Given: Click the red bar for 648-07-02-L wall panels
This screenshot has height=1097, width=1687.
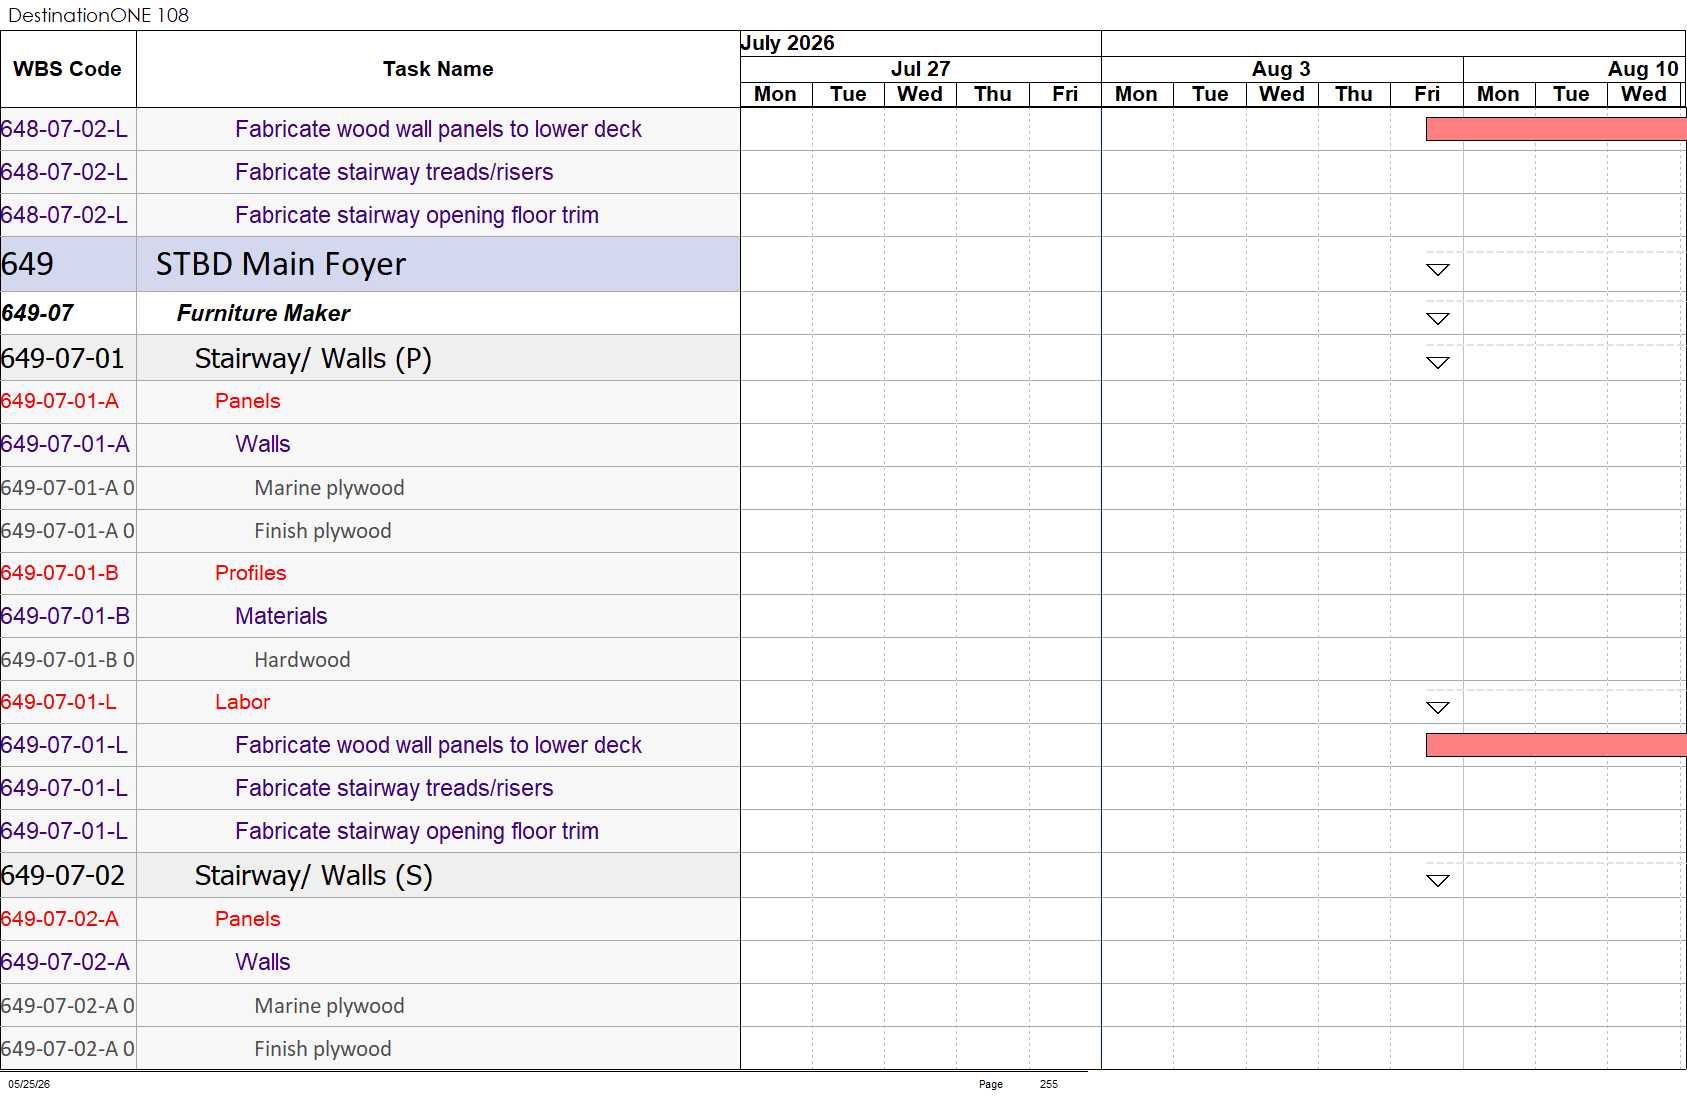Looking at the screenshot, I should [x=1556, y=129].
